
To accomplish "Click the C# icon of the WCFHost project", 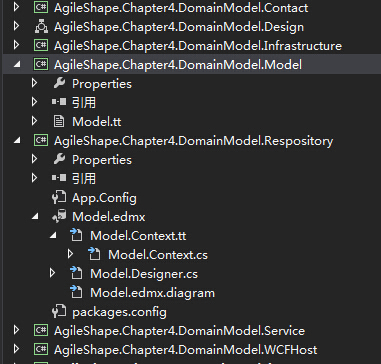I will coord(41,350).
